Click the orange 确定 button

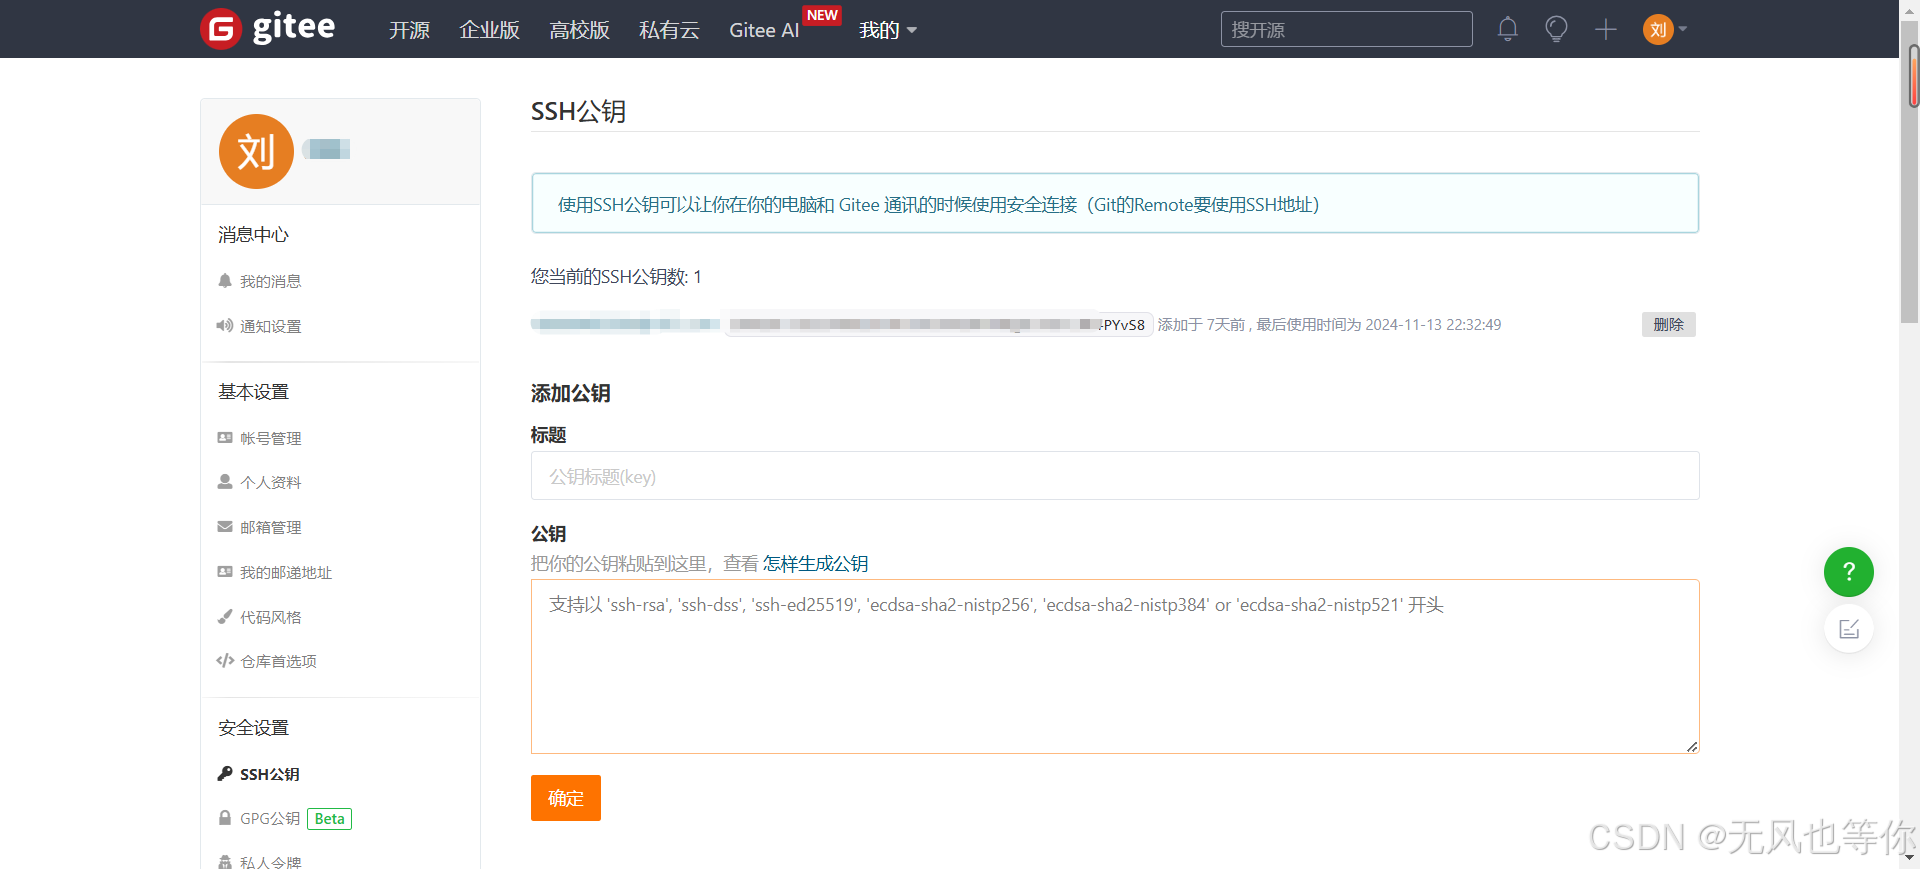[565, 798]
